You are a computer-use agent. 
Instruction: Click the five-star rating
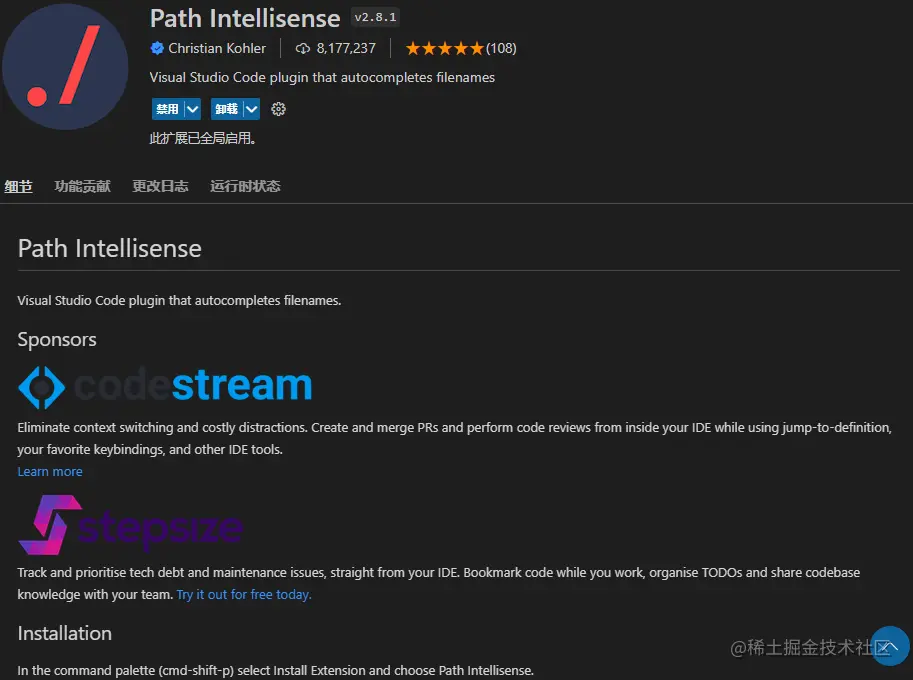pyautogui.click(x=444, y=48)
